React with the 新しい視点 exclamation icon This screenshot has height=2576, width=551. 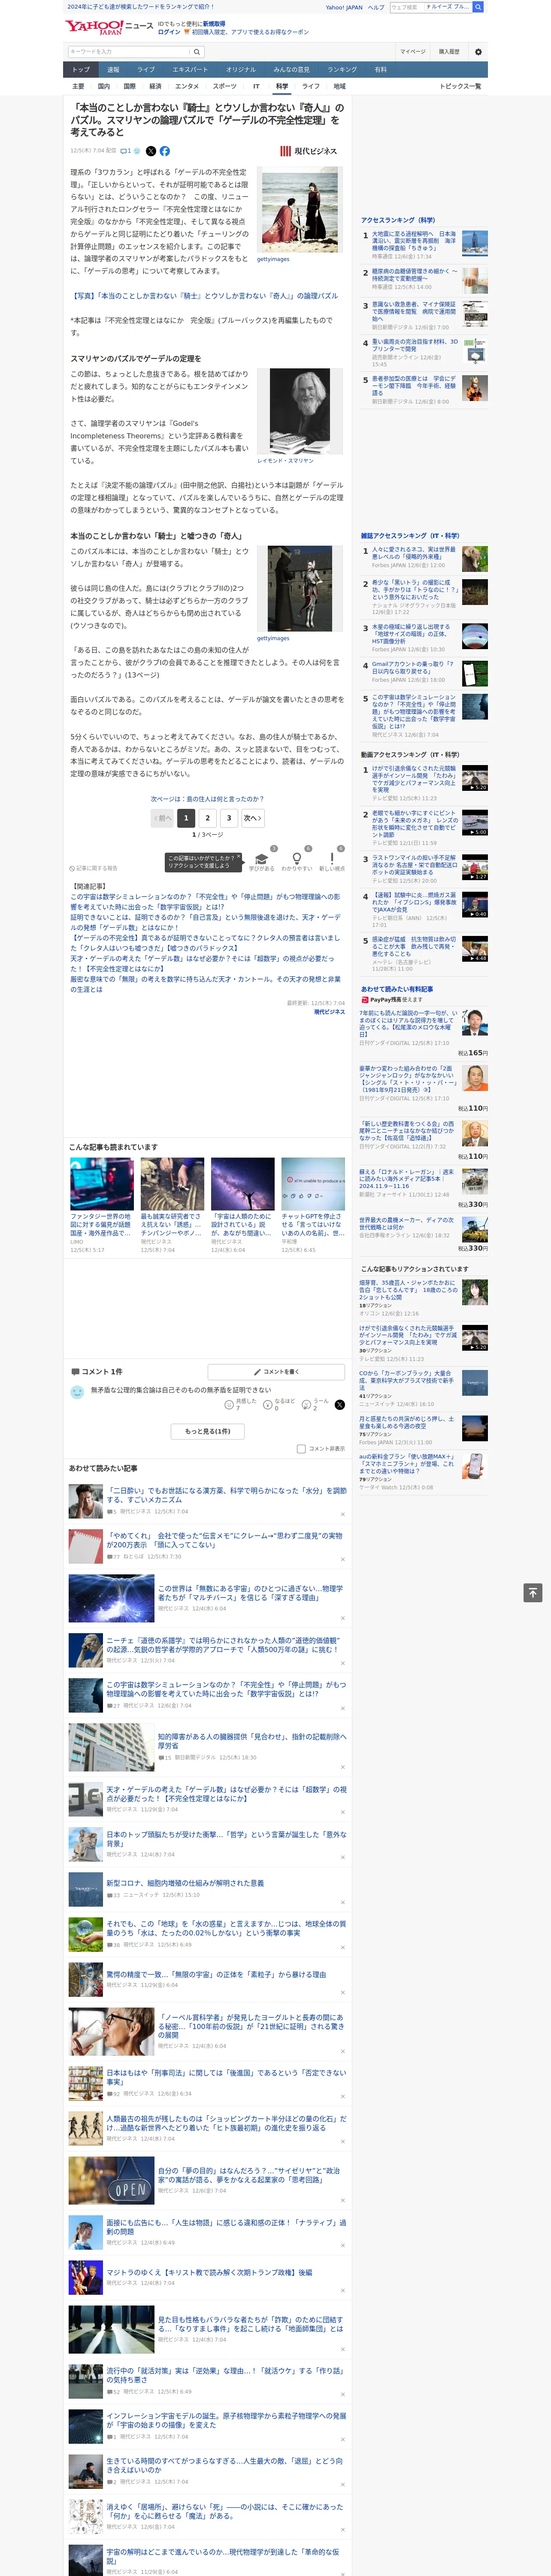pyautogui.click(x=332, y=859)
